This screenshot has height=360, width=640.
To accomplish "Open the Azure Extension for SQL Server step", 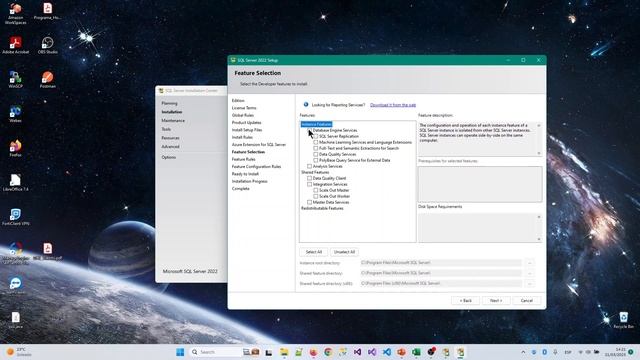I will click(x=259, y=144).
